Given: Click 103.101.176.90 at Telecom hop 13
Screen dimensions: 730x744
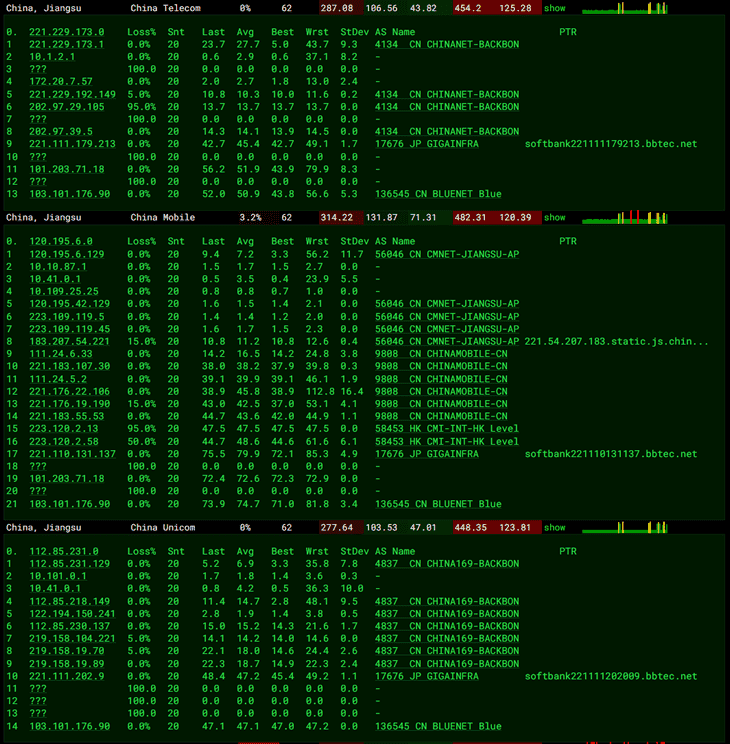Looking at the screenshot, I should pos(69,194).
